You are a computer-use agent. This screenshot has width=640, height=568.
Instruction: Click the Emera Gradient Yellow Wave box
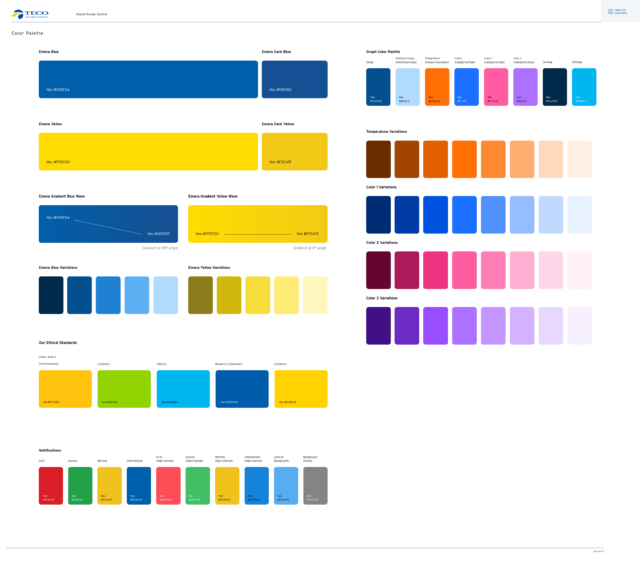point(258,224)
